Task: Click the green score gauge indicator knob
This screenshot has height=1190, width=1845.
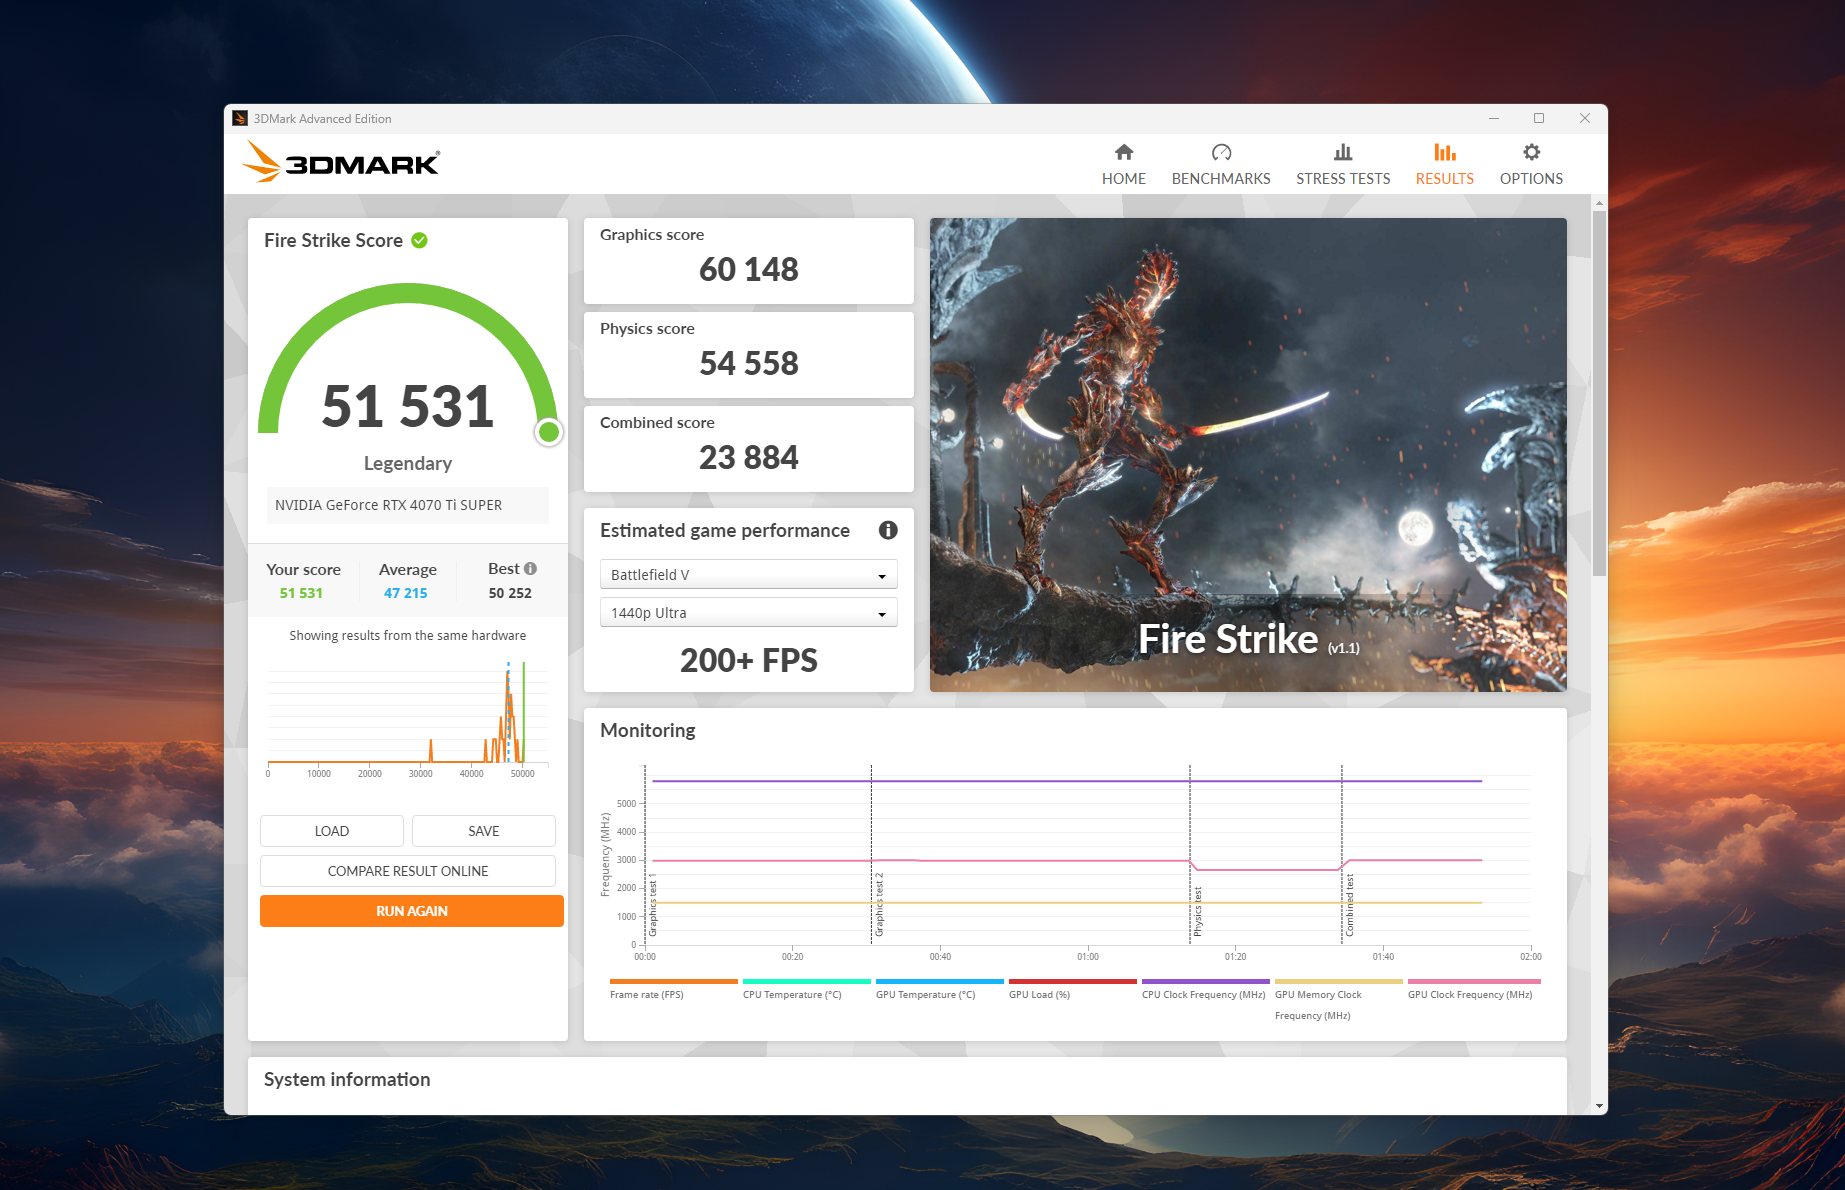Action: 549,432
